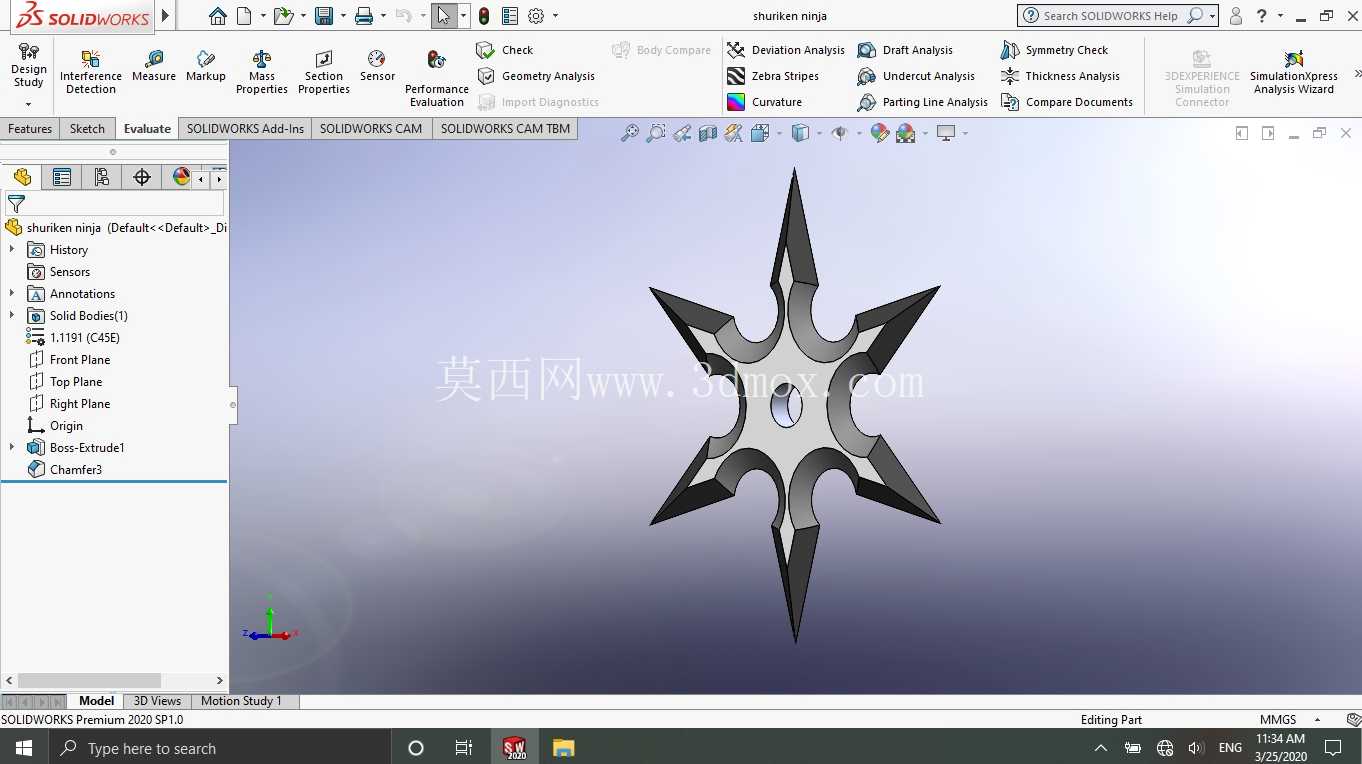Click the Windows search box
This screenshot has width=1362, height=764.
coord(218,748)
